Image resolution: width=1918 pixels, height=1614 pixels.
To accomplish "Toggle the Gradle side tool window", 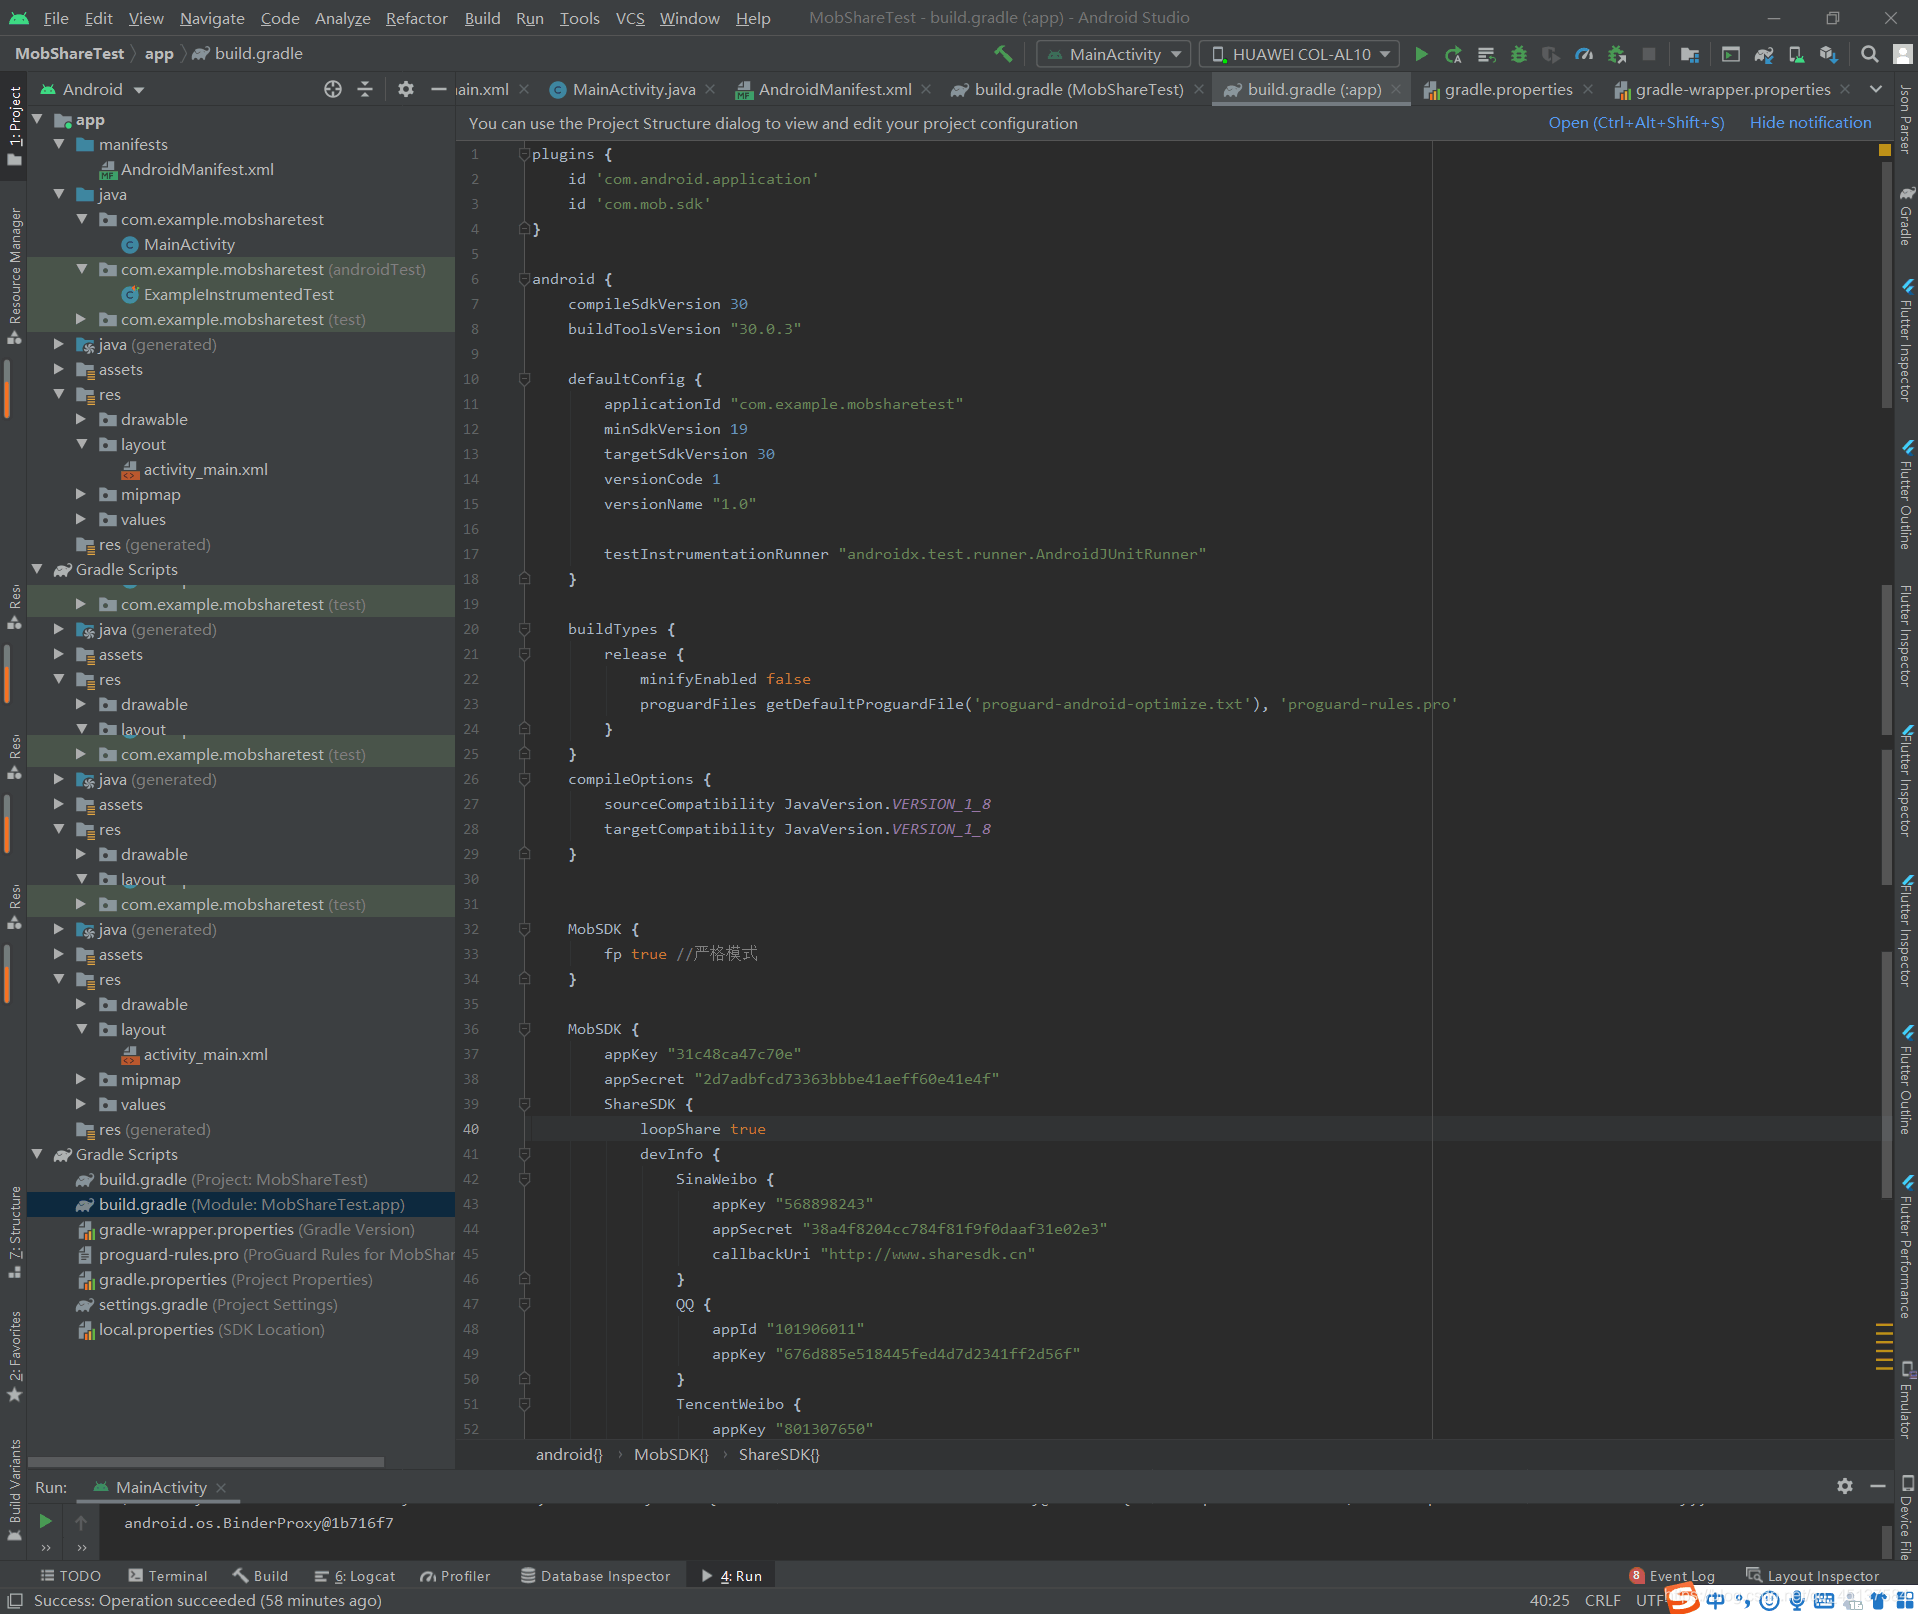I will point(1906,214).
